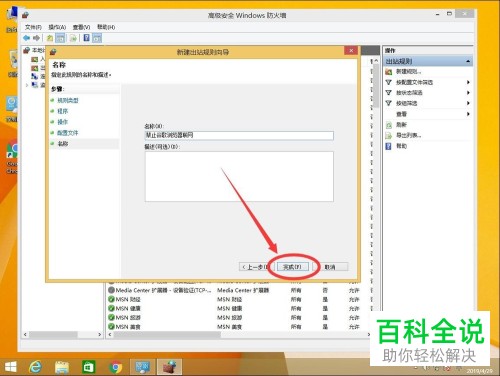Open Internet Explorer from the taskbar
Image resolution: width=500 pixels, height=376 pixels.
[x=35, y=367]
